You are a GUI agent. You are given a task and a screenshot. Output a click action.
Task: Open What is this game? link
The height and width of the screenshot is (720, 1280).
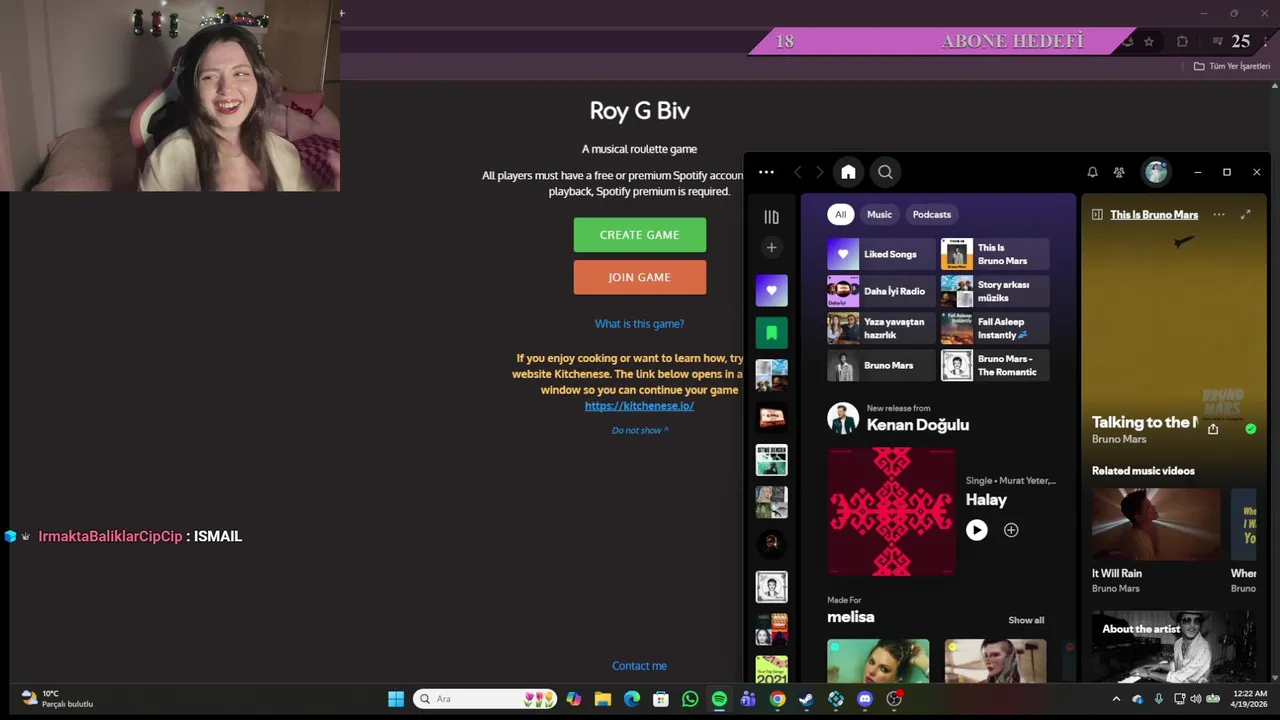(639, 324)
